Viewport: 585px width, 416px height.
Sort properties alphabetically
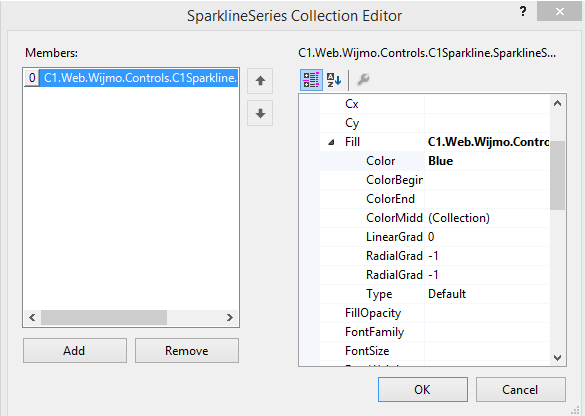pos(334,80)
